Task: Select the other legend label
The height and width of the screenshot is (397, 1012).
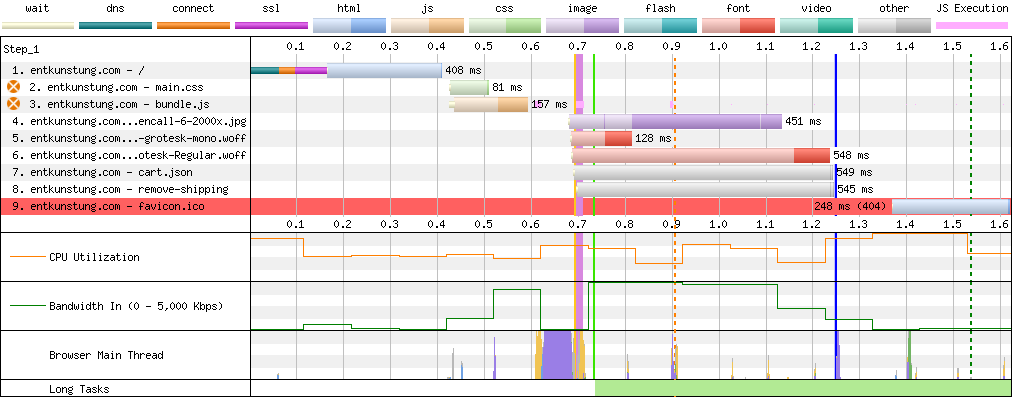Action: pos(894,9)
